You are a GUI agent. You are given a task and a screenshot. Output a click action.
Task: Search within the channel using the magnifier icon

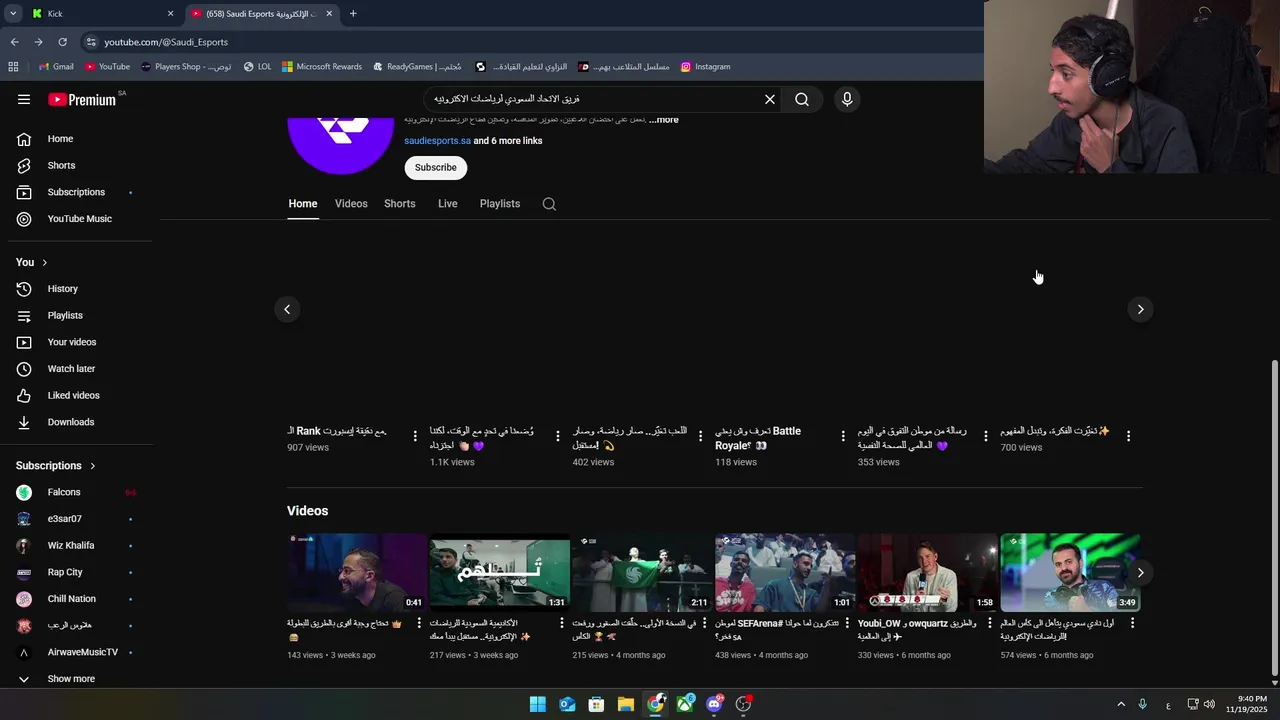pos(549,204)
